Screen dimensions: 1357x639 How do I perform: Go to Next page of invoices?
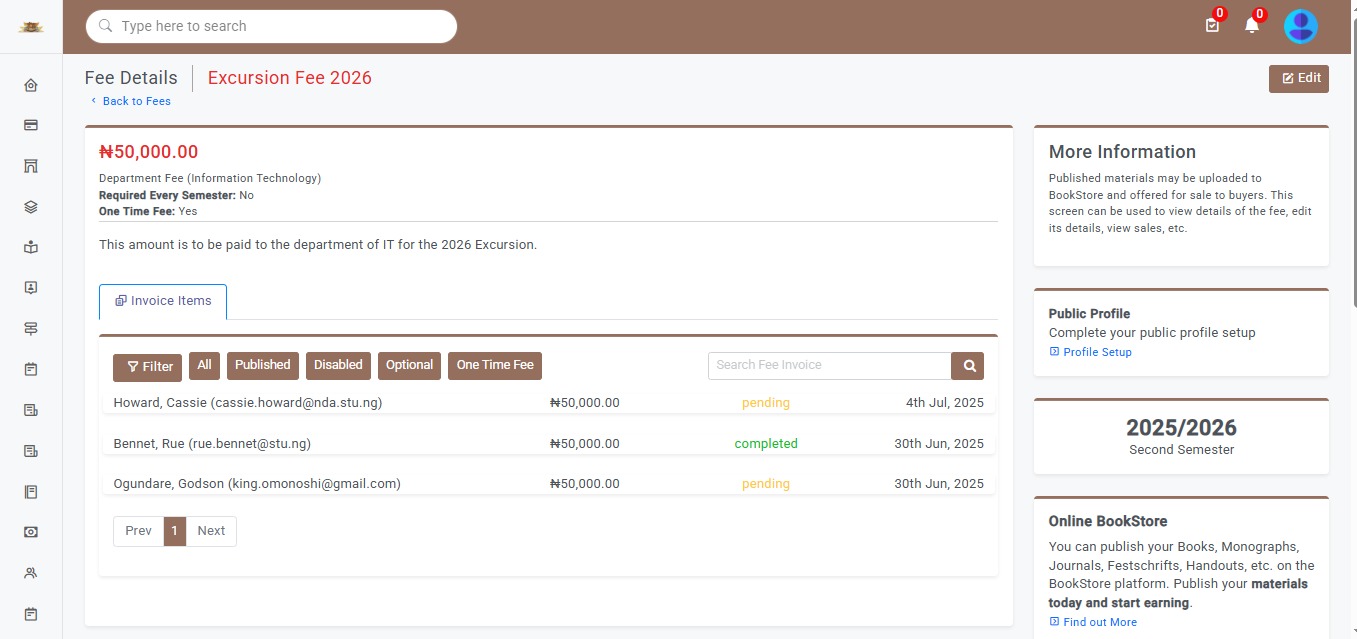(211, 531)
